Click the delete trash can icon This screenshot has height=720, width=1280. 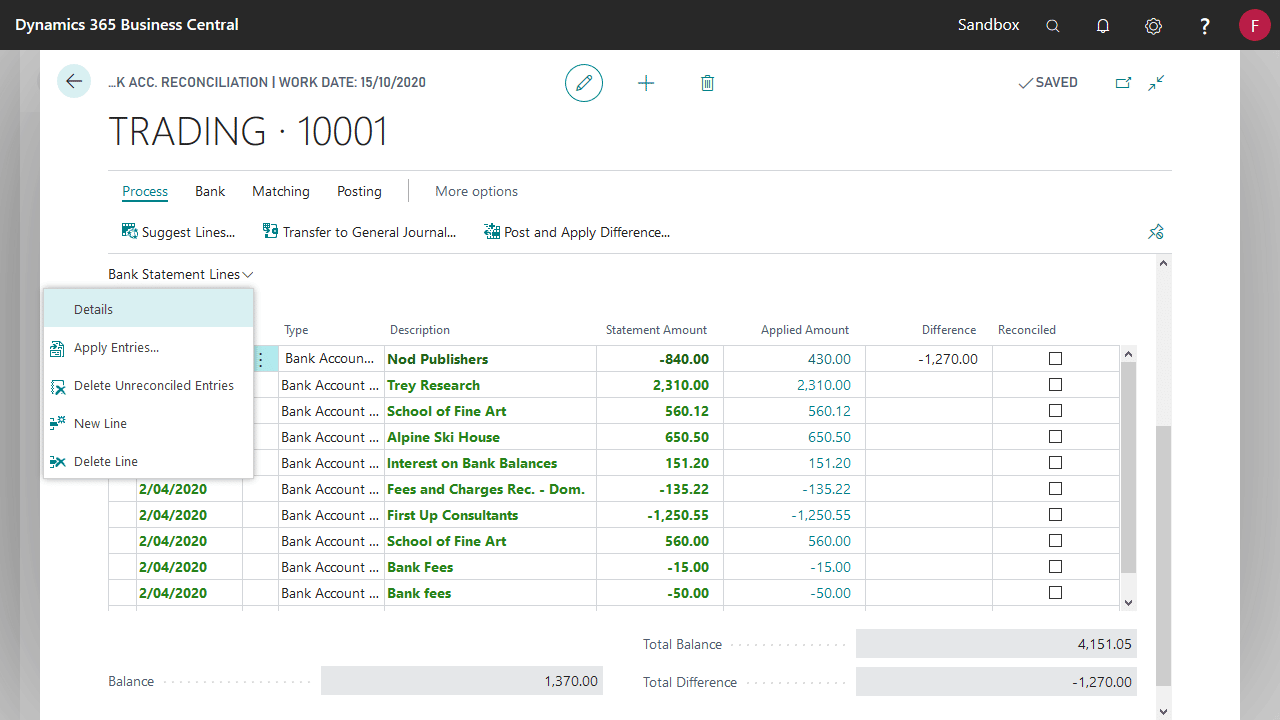[x=707, y=83]
